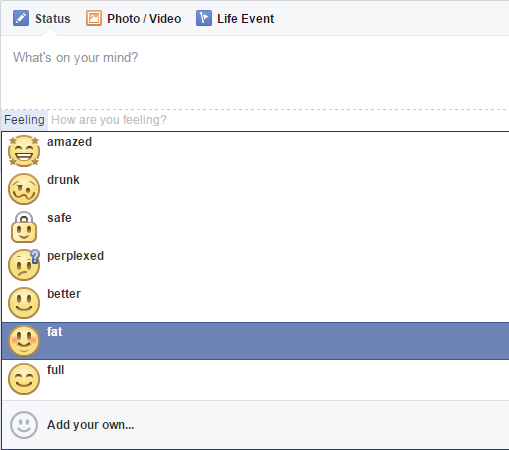
Task: Switch to the Status tab
Action: tap(42, 18)
